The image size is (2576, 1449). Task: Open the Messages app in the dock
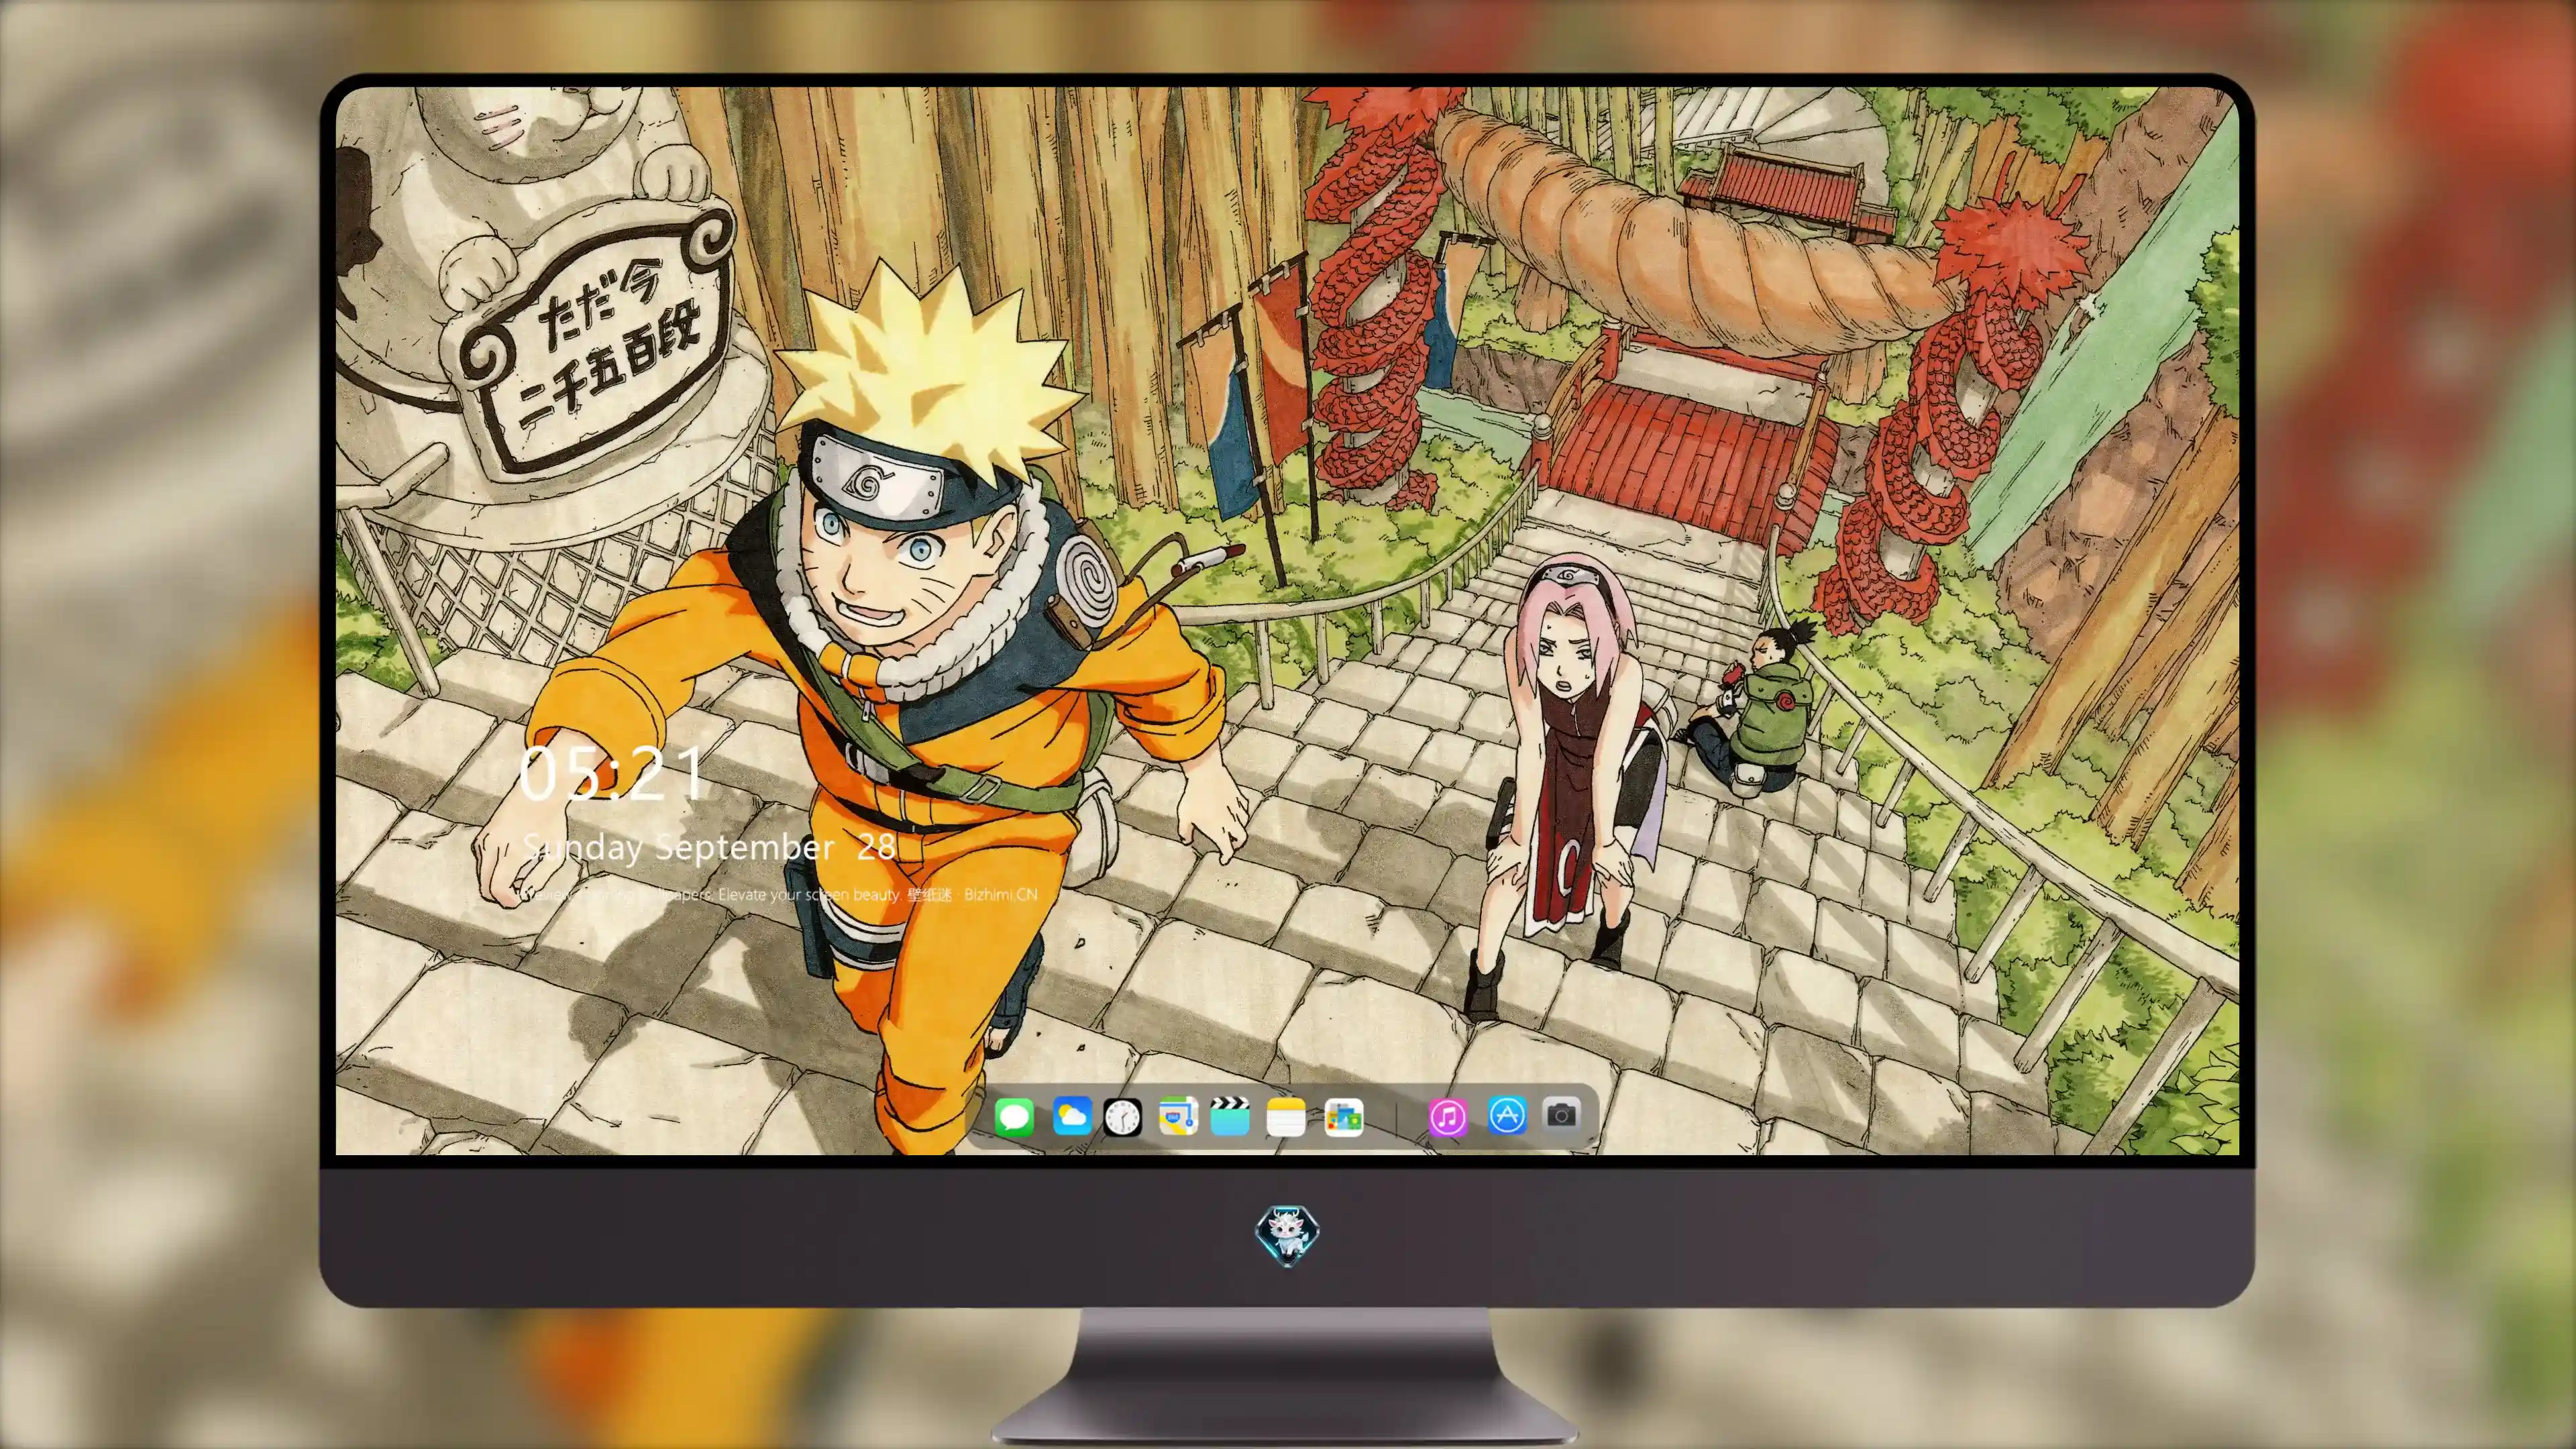point(1014,1116)
